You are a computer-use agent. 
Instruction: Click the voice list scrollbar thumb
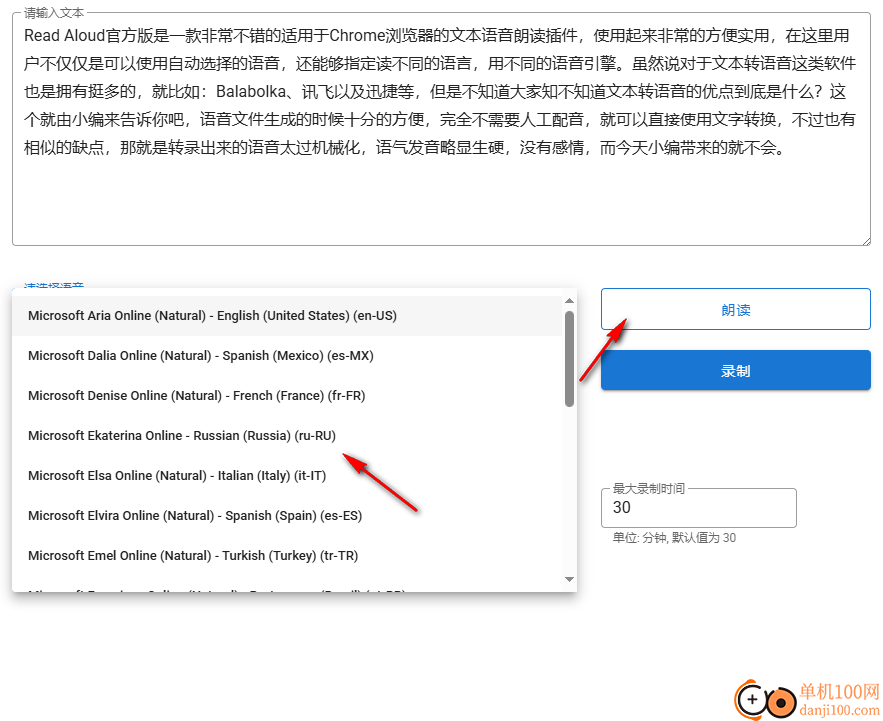(x=569, y=359)
